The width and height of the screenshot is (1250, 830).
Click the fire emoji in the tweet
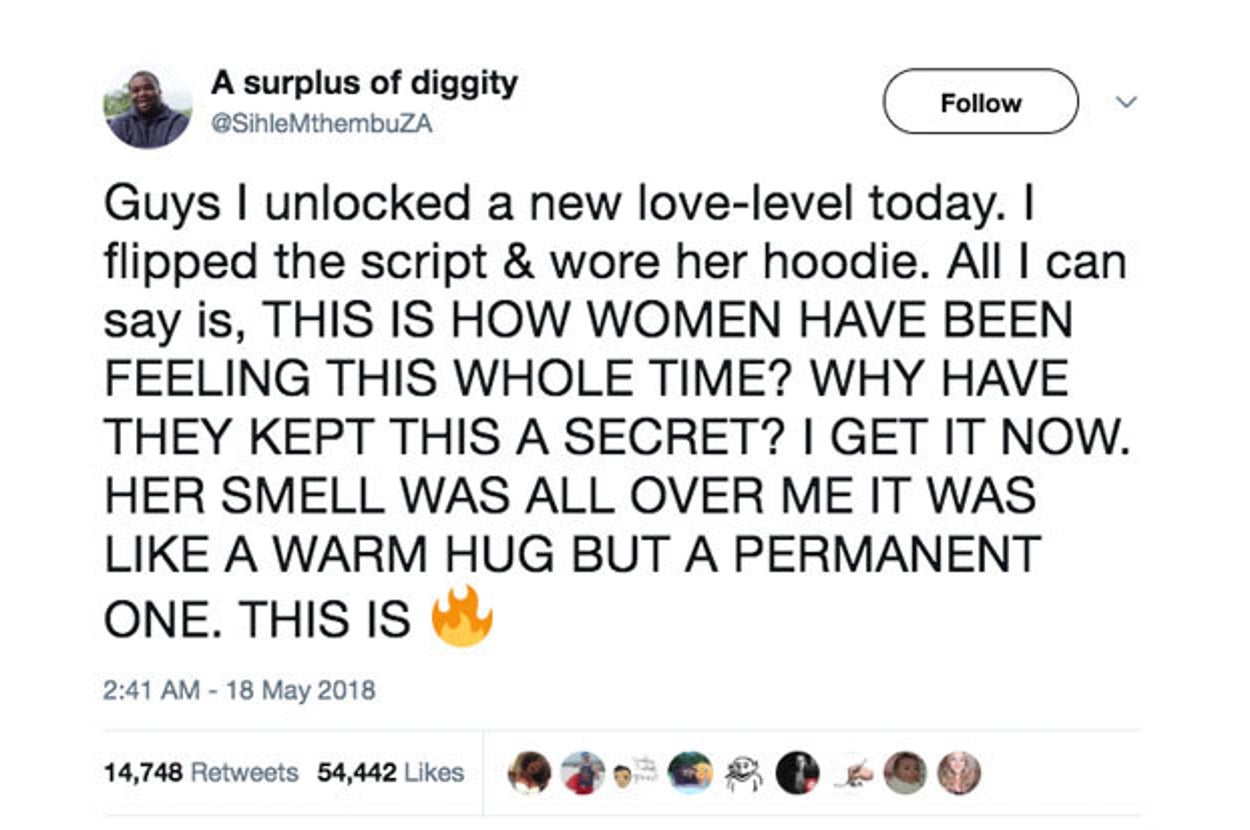(x=462, y=619)
